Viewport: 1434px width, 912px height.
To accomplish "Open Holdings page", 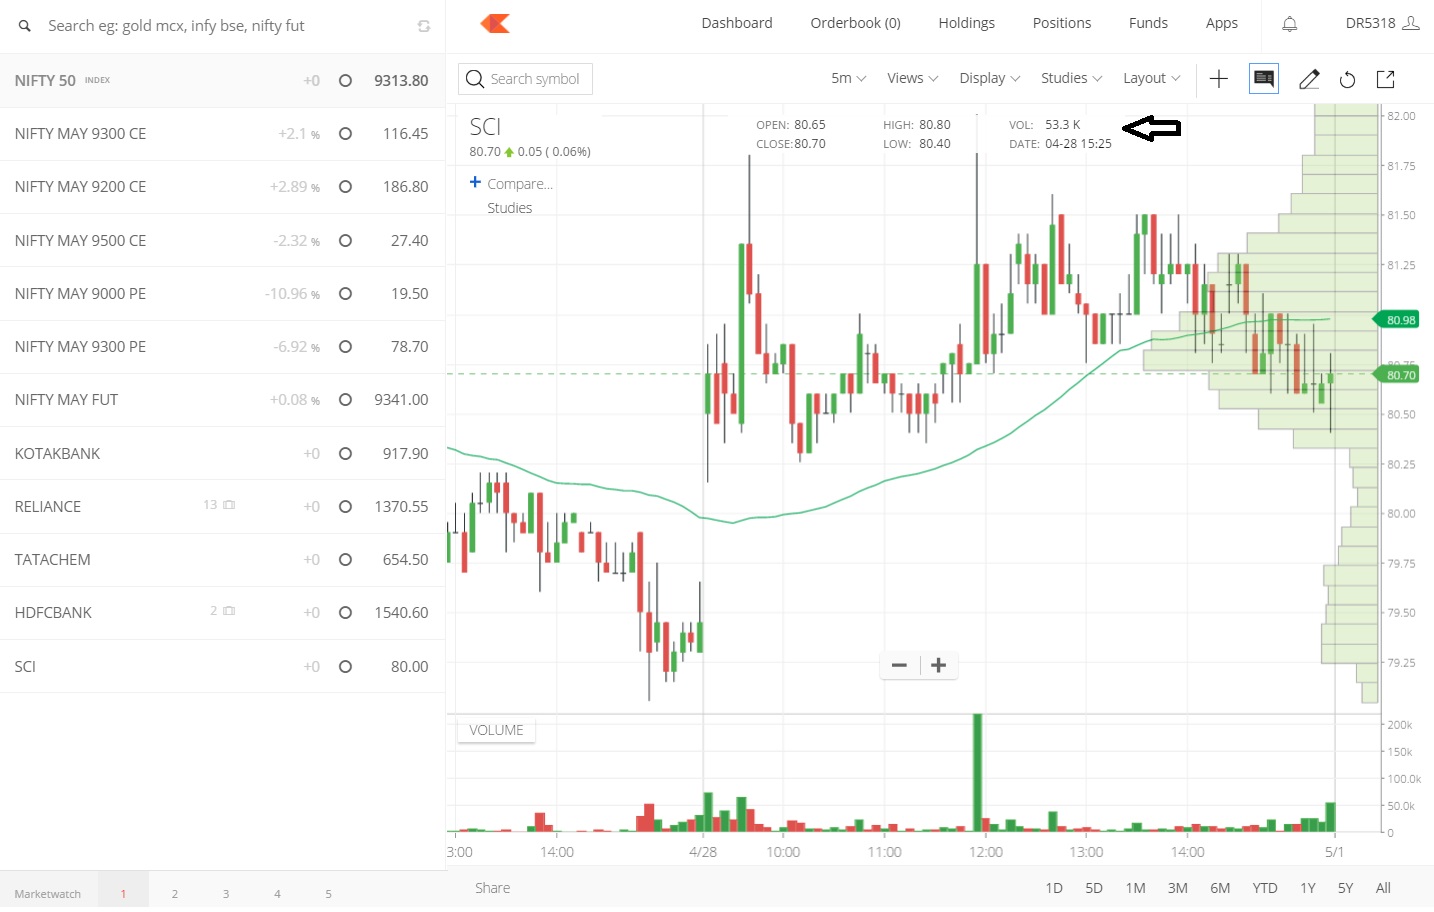I will coord(966,23).
